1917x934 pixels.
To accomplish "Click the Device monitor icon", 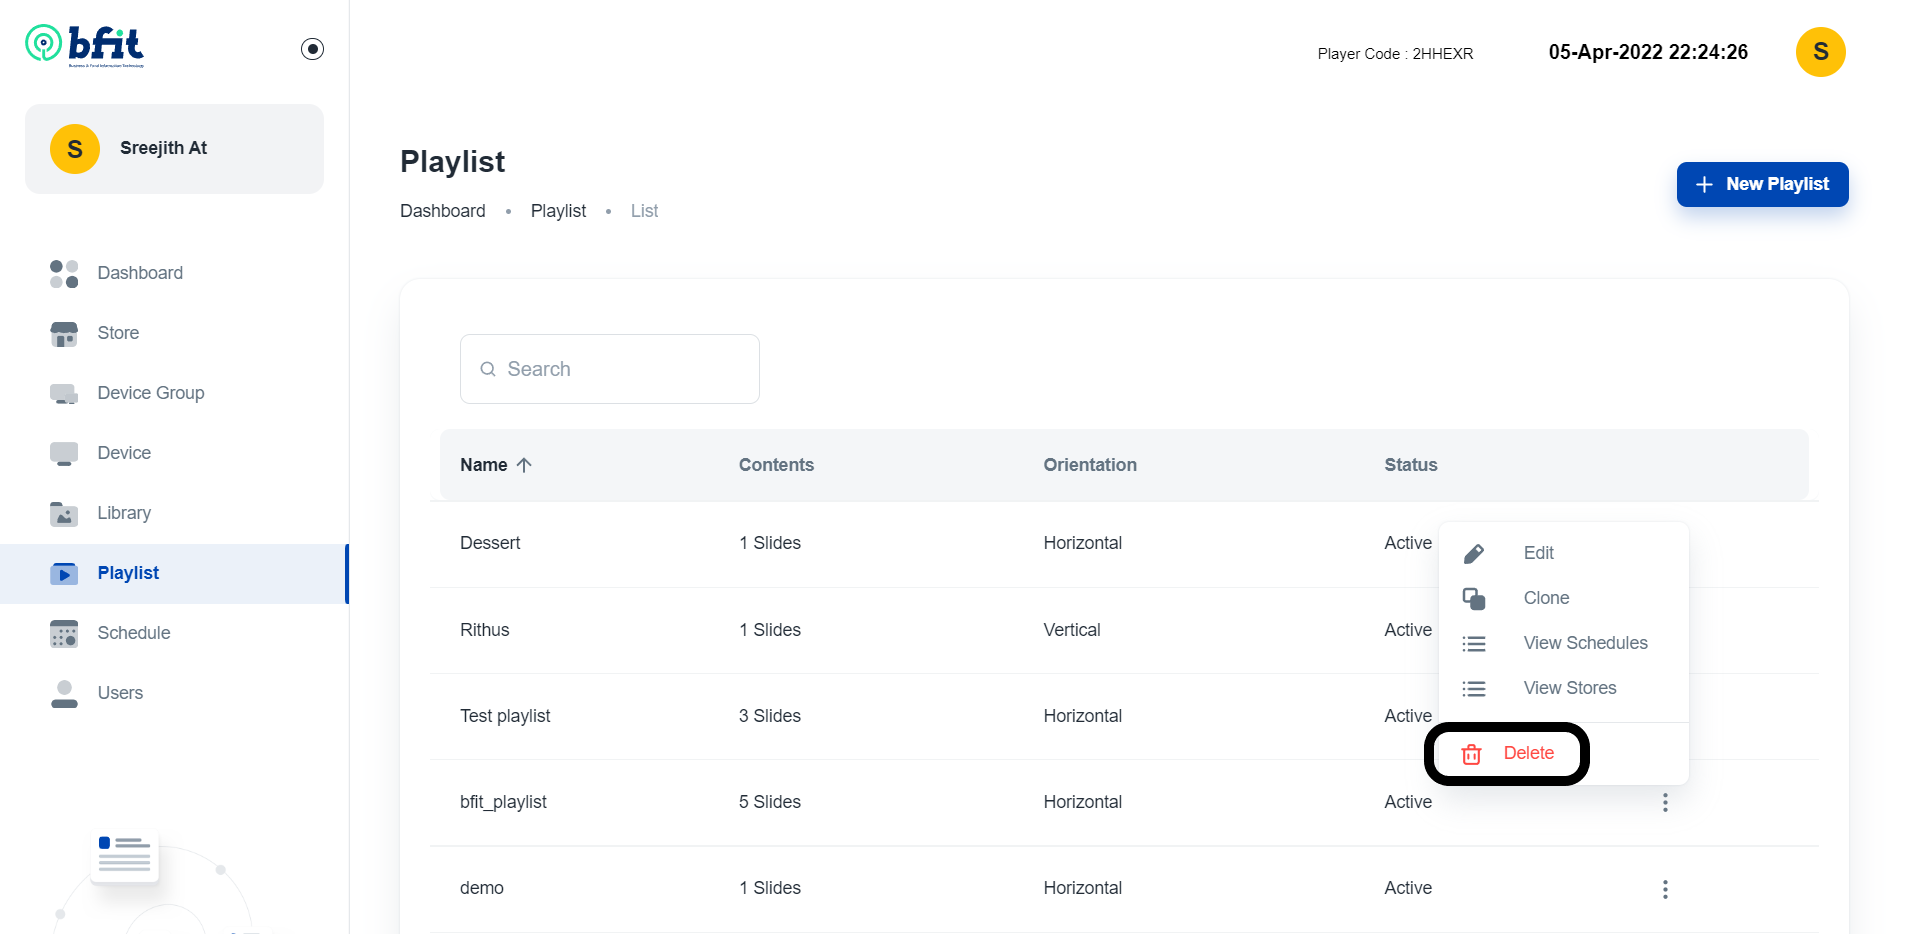I will tap(64, 454).
